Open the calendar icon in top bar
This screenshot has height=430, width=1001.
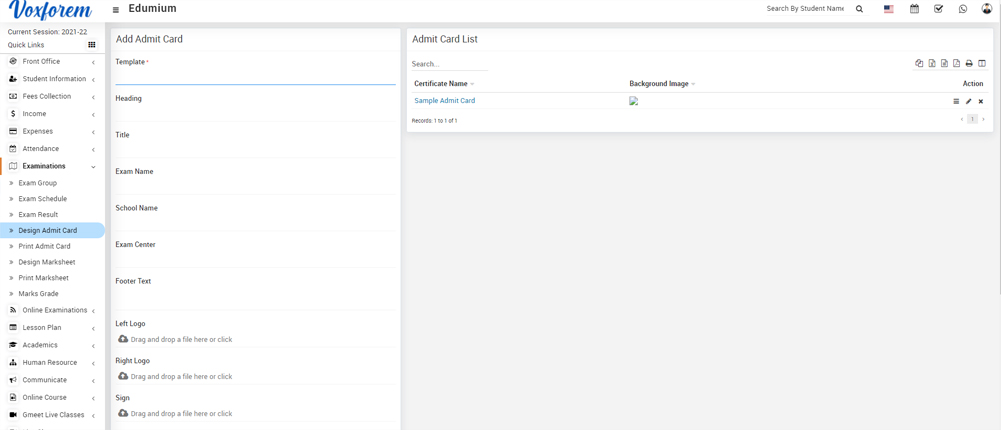pos(914,9)
